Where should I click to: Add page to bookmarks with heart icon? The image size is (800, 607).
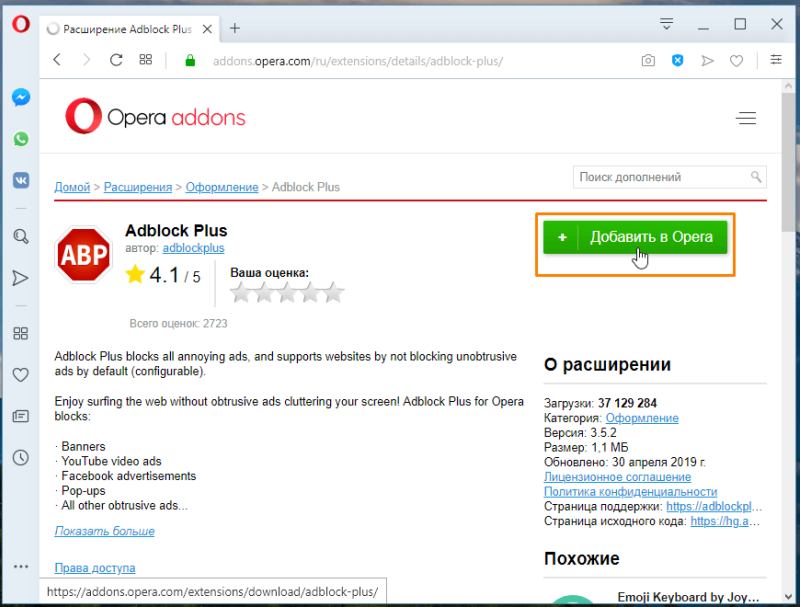click(736, 61)
